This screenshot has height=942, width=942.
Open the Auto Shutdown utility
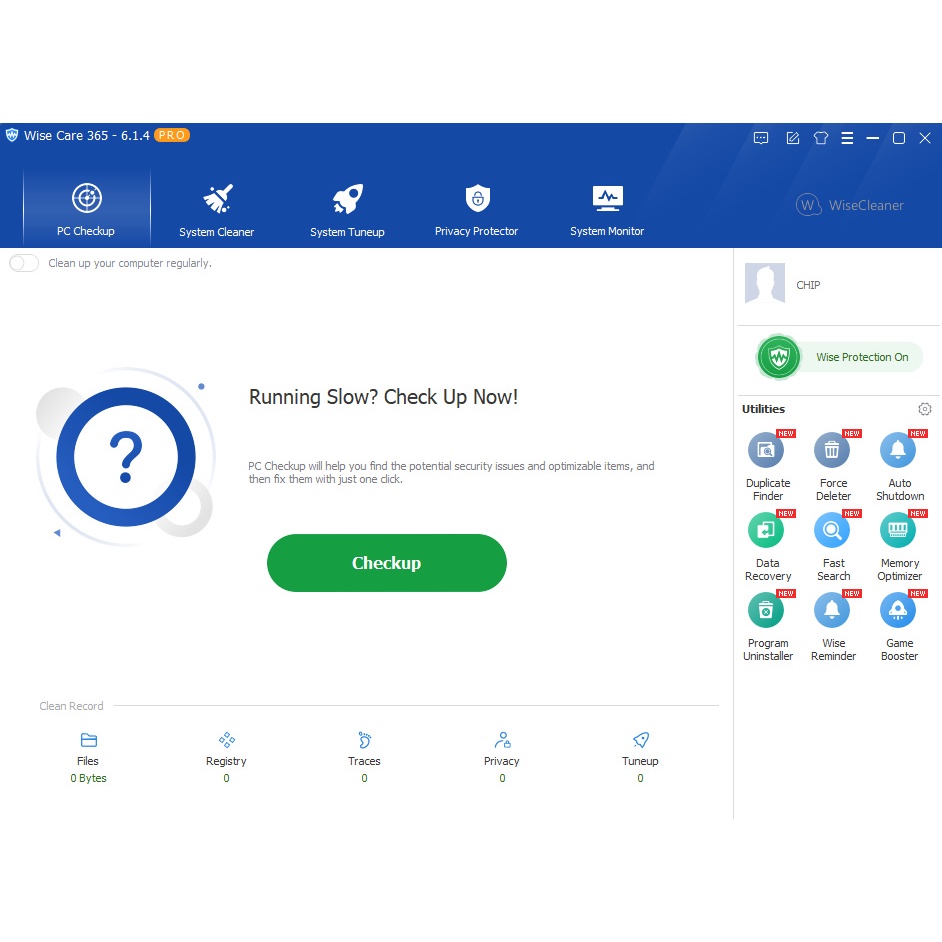pos(898,452)
